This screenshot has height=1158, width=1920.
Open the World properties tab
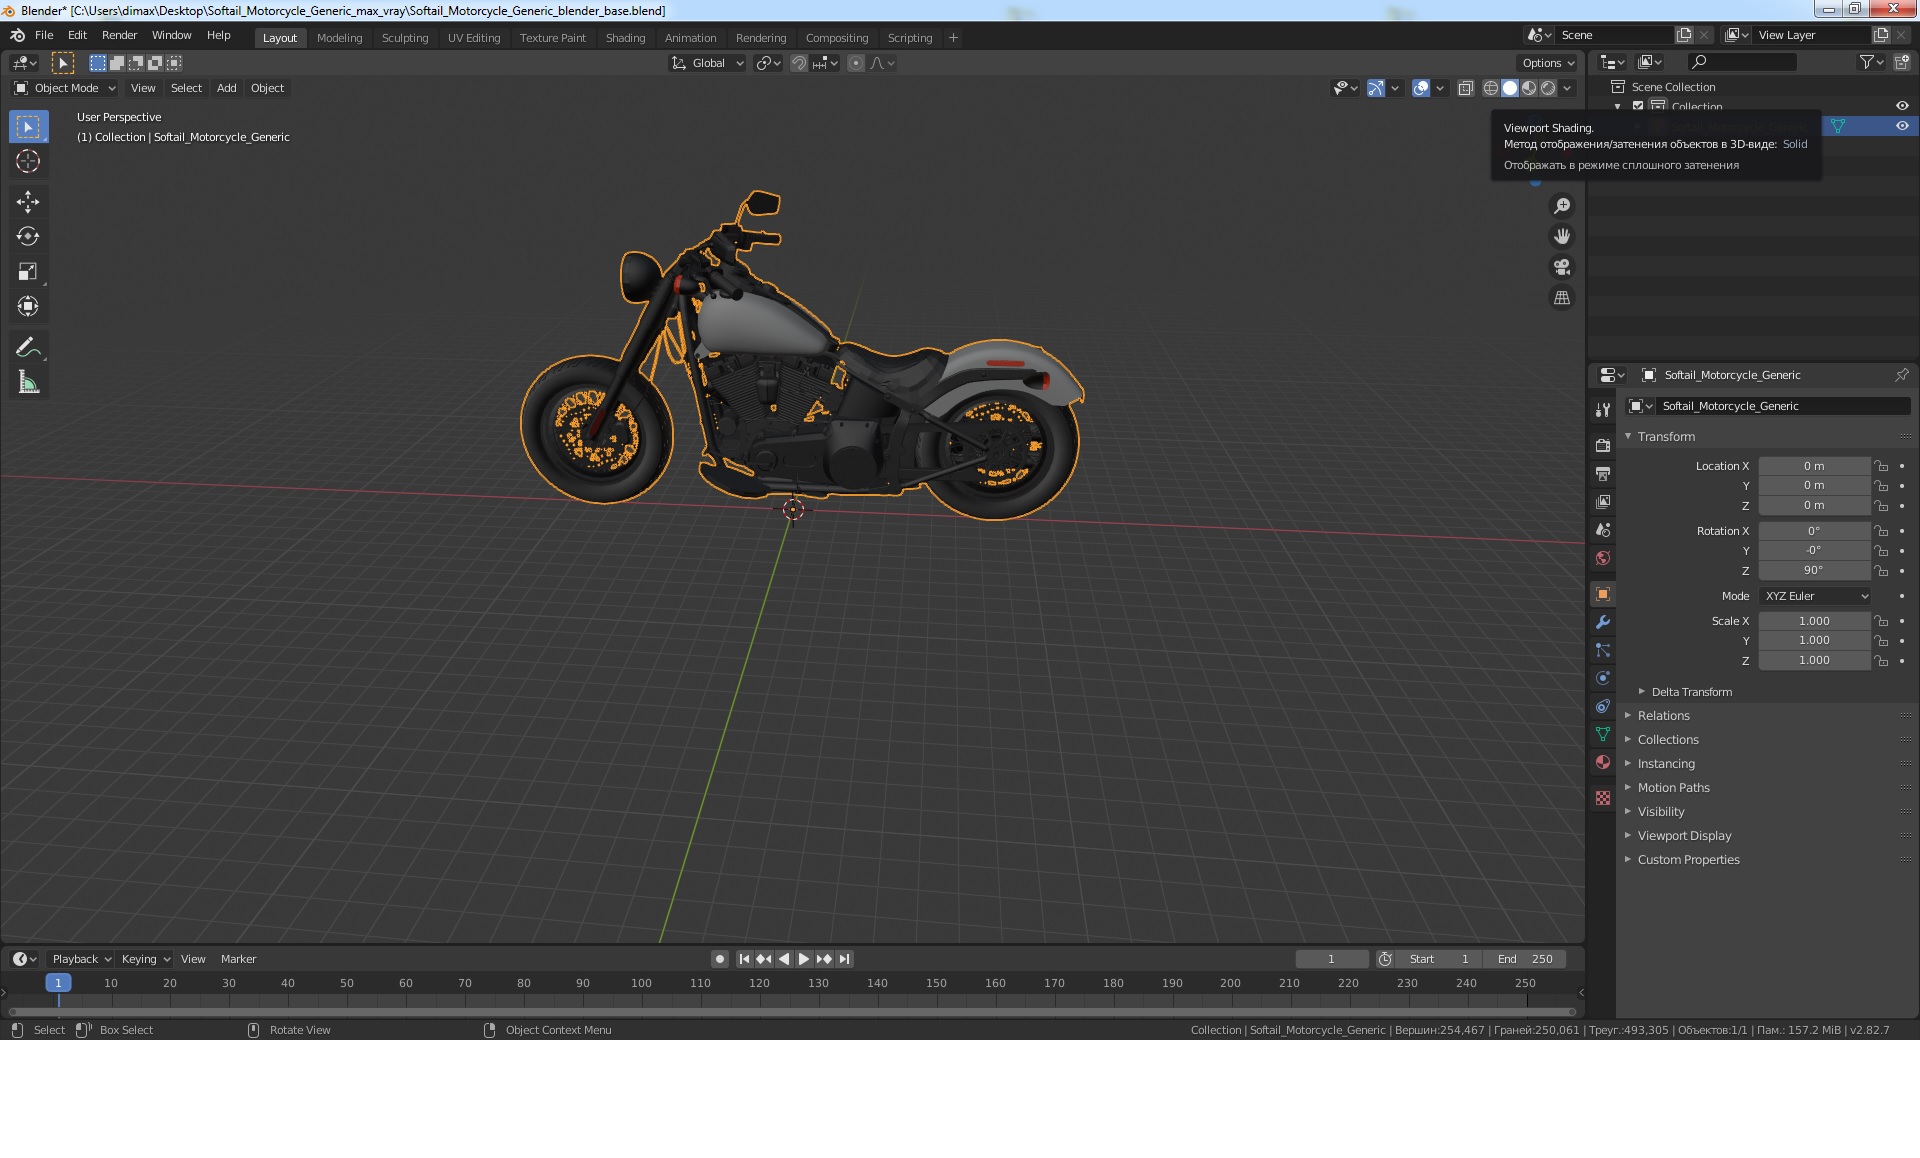tap(1603, 558)
